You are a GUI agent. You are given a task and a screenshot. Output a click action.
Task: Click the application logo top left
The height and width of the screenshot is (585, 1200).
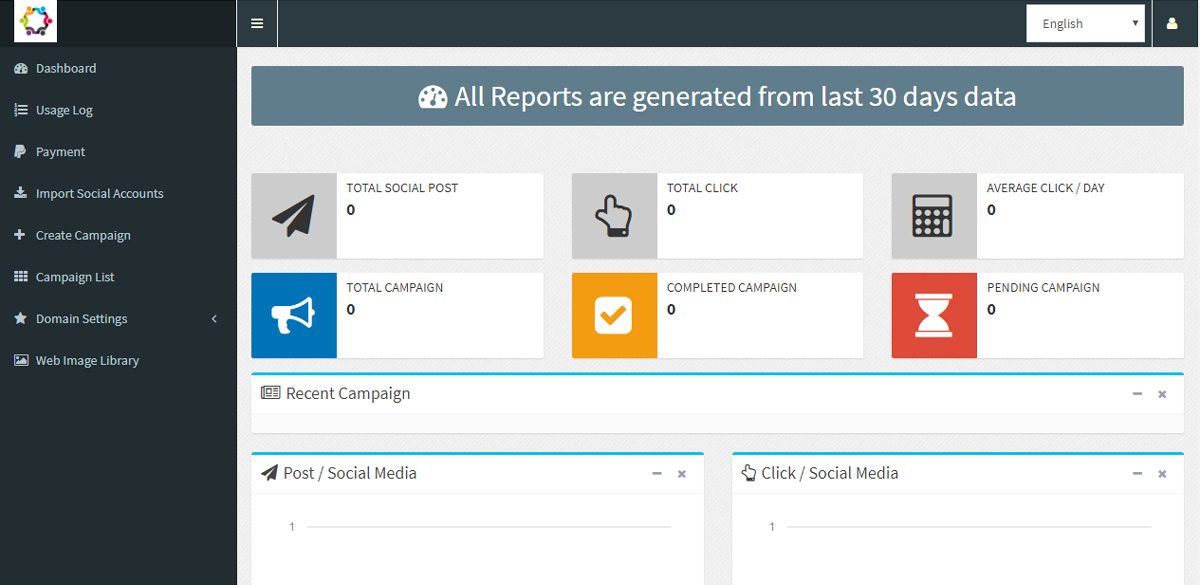(33, 20)
